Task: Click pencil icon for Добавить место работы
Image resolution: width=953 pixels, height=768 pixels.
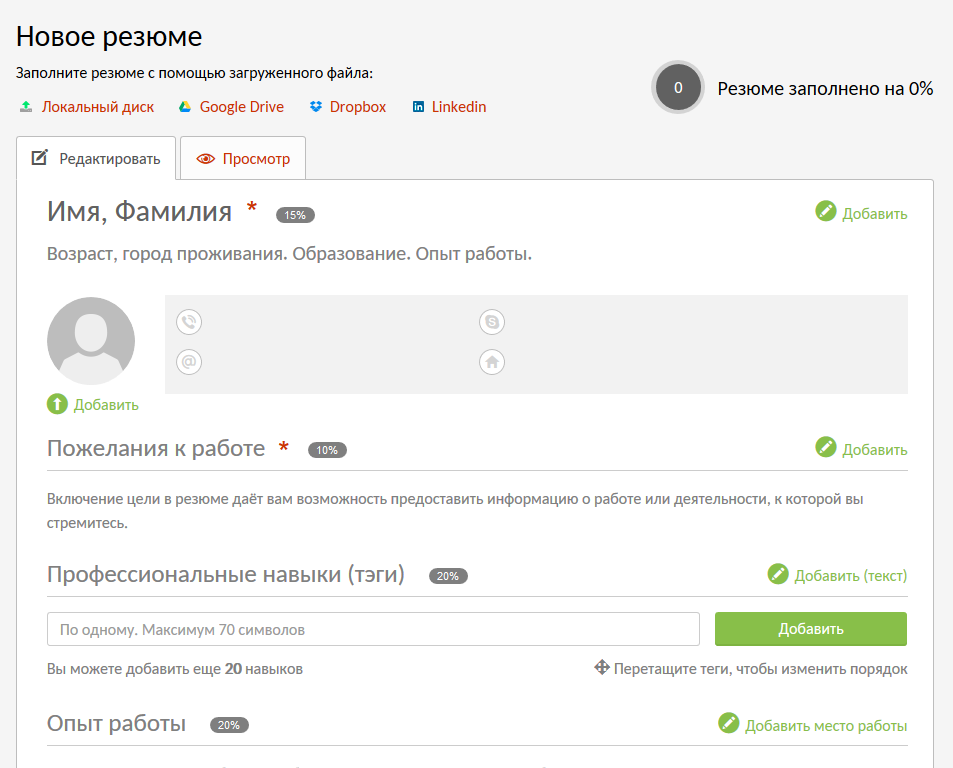Action: click(x=728, y=723)
